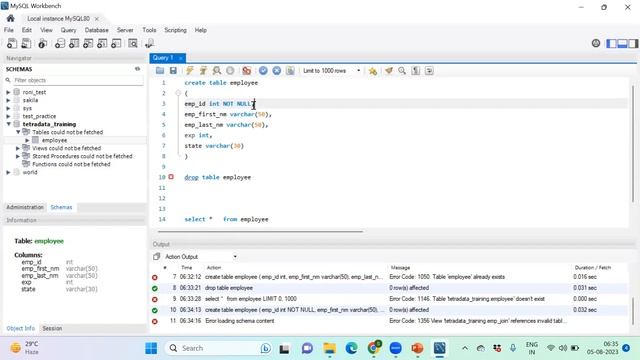Switch to the Schemas tab
The width and height of the screenshot is (640, 360).
pyautogui.click(x=61, y=207)
